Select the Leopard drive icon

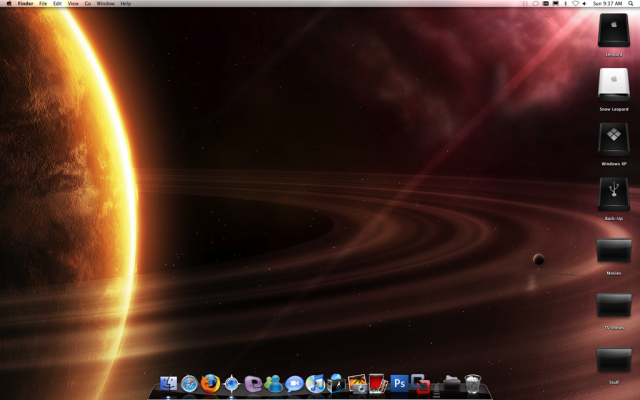click(614, 30)
